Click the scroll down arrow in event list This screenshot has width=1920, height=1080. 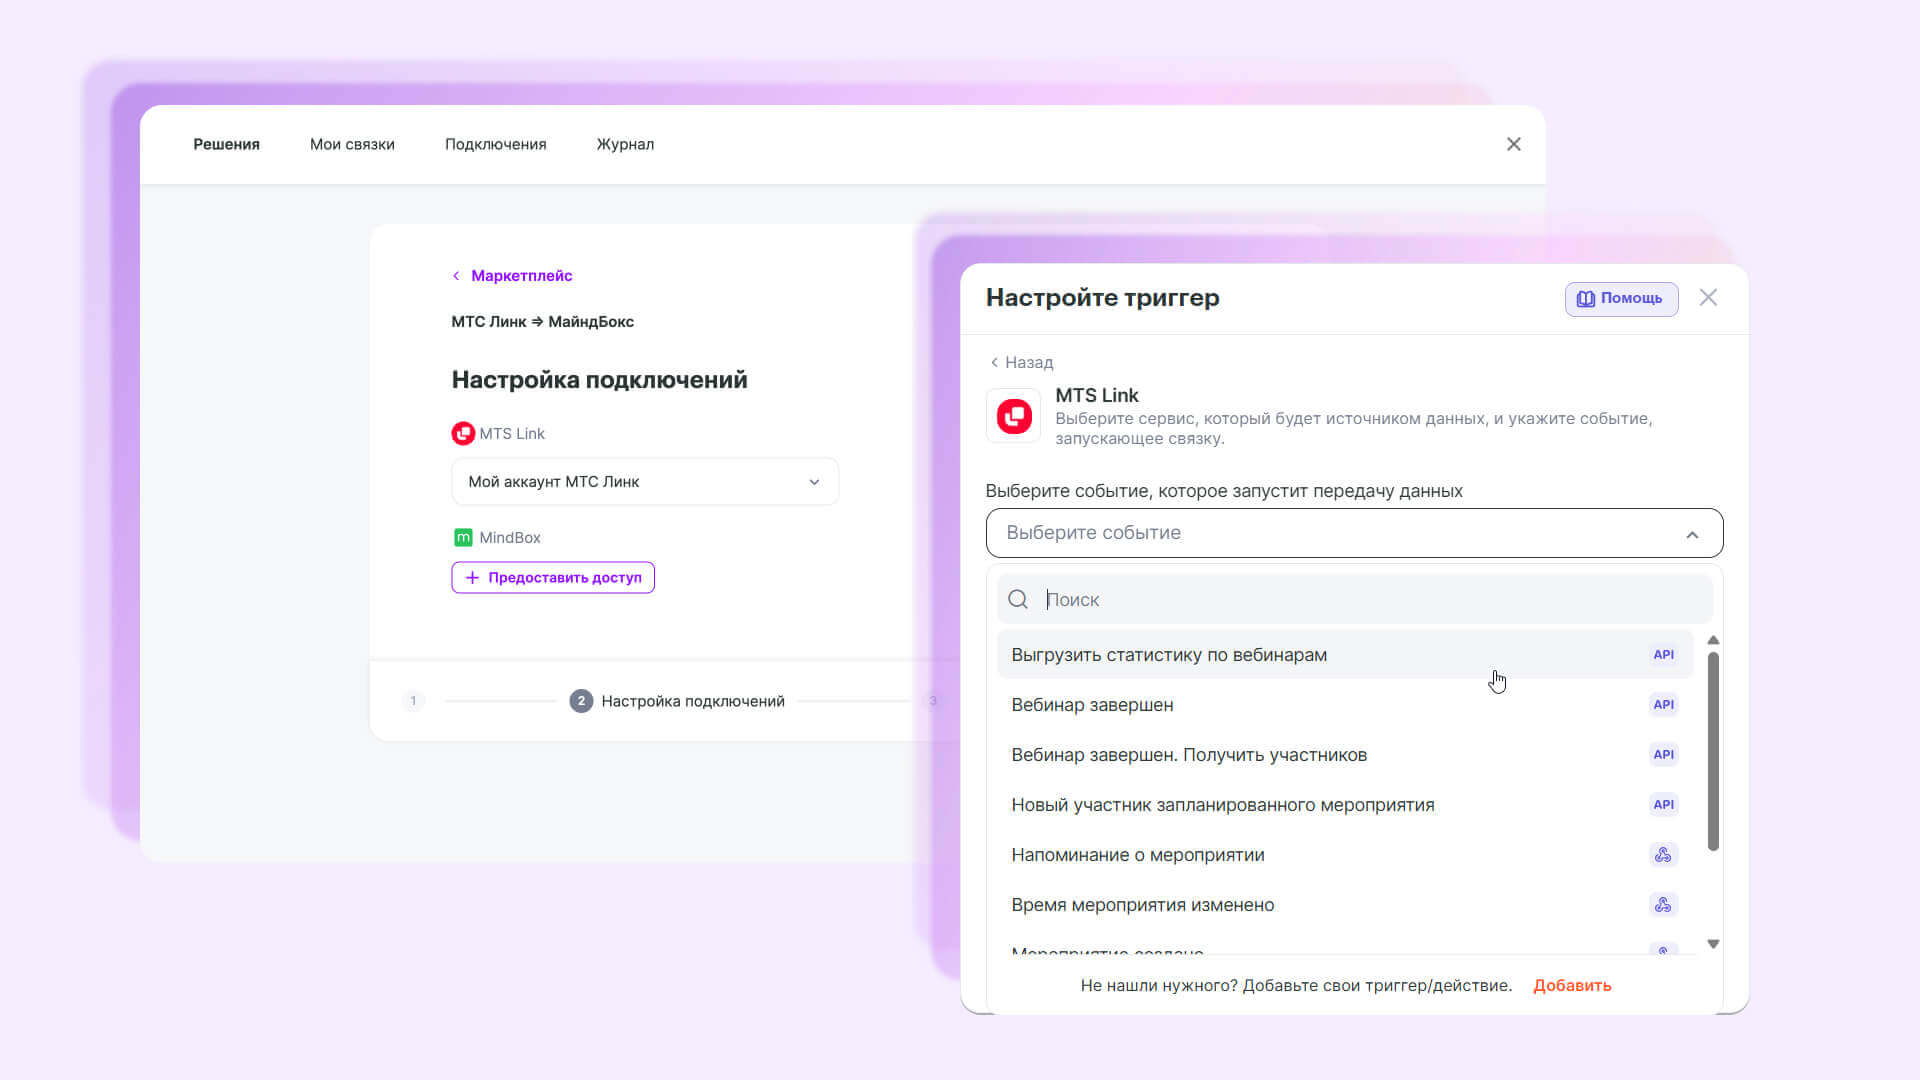(x=1713, y=944)
